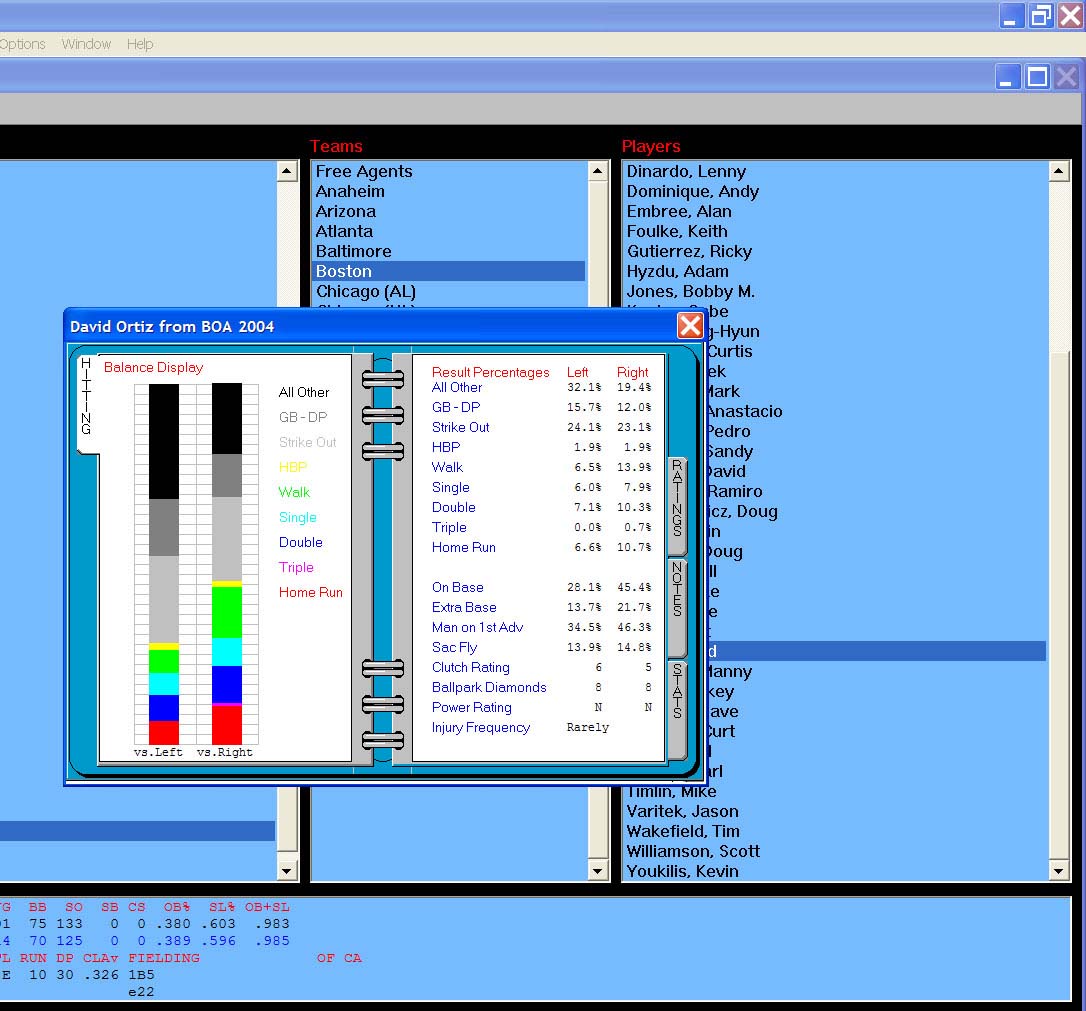The image size is (1086, 1011).
Task: Select Hyzdu, Adam in the Players list
Action: [835, 271]
